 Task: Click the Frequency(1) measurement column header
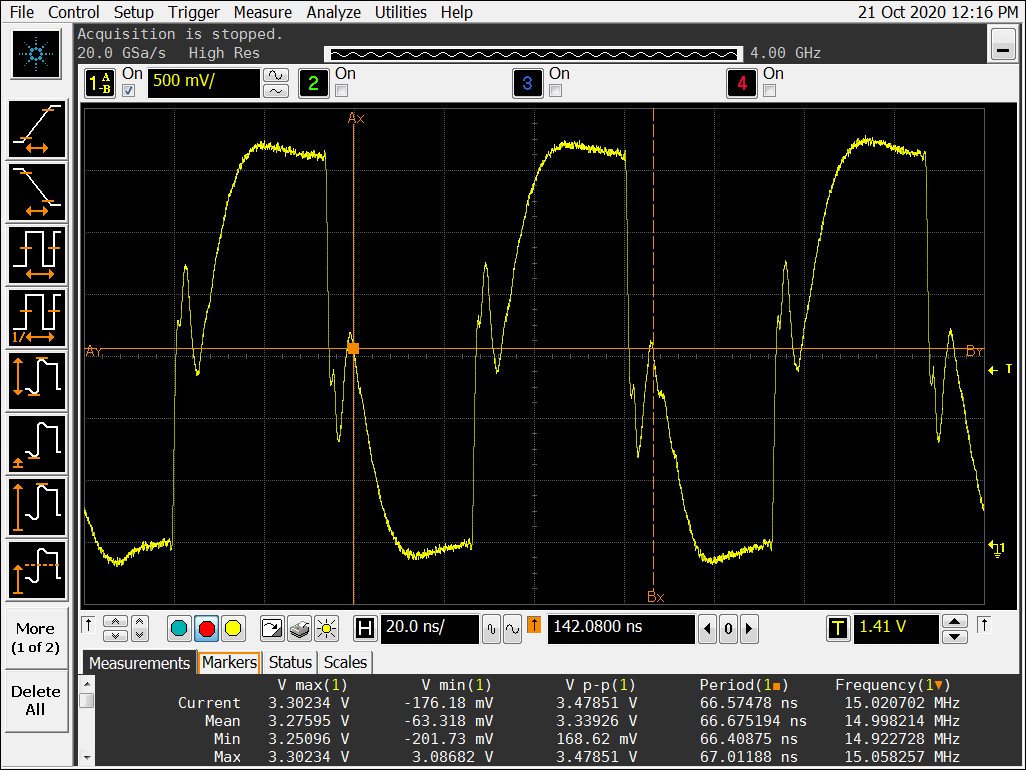[893, 685]
